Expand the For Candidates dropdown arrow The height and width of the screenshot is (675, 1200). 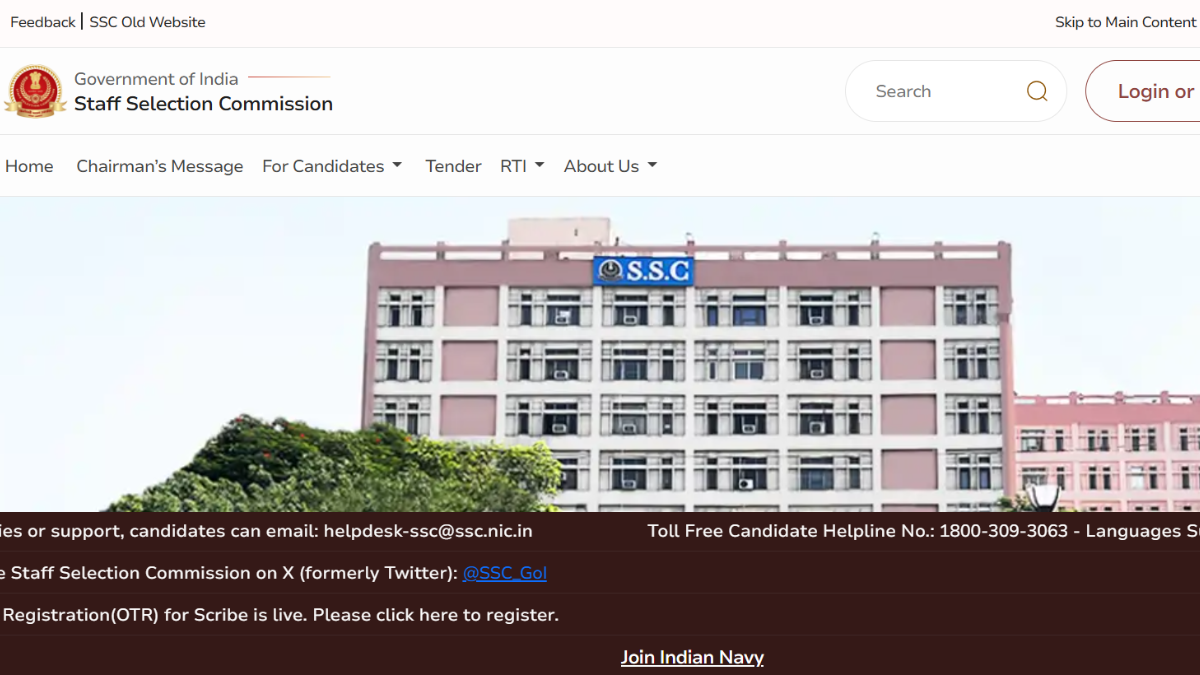coord(397,166)
